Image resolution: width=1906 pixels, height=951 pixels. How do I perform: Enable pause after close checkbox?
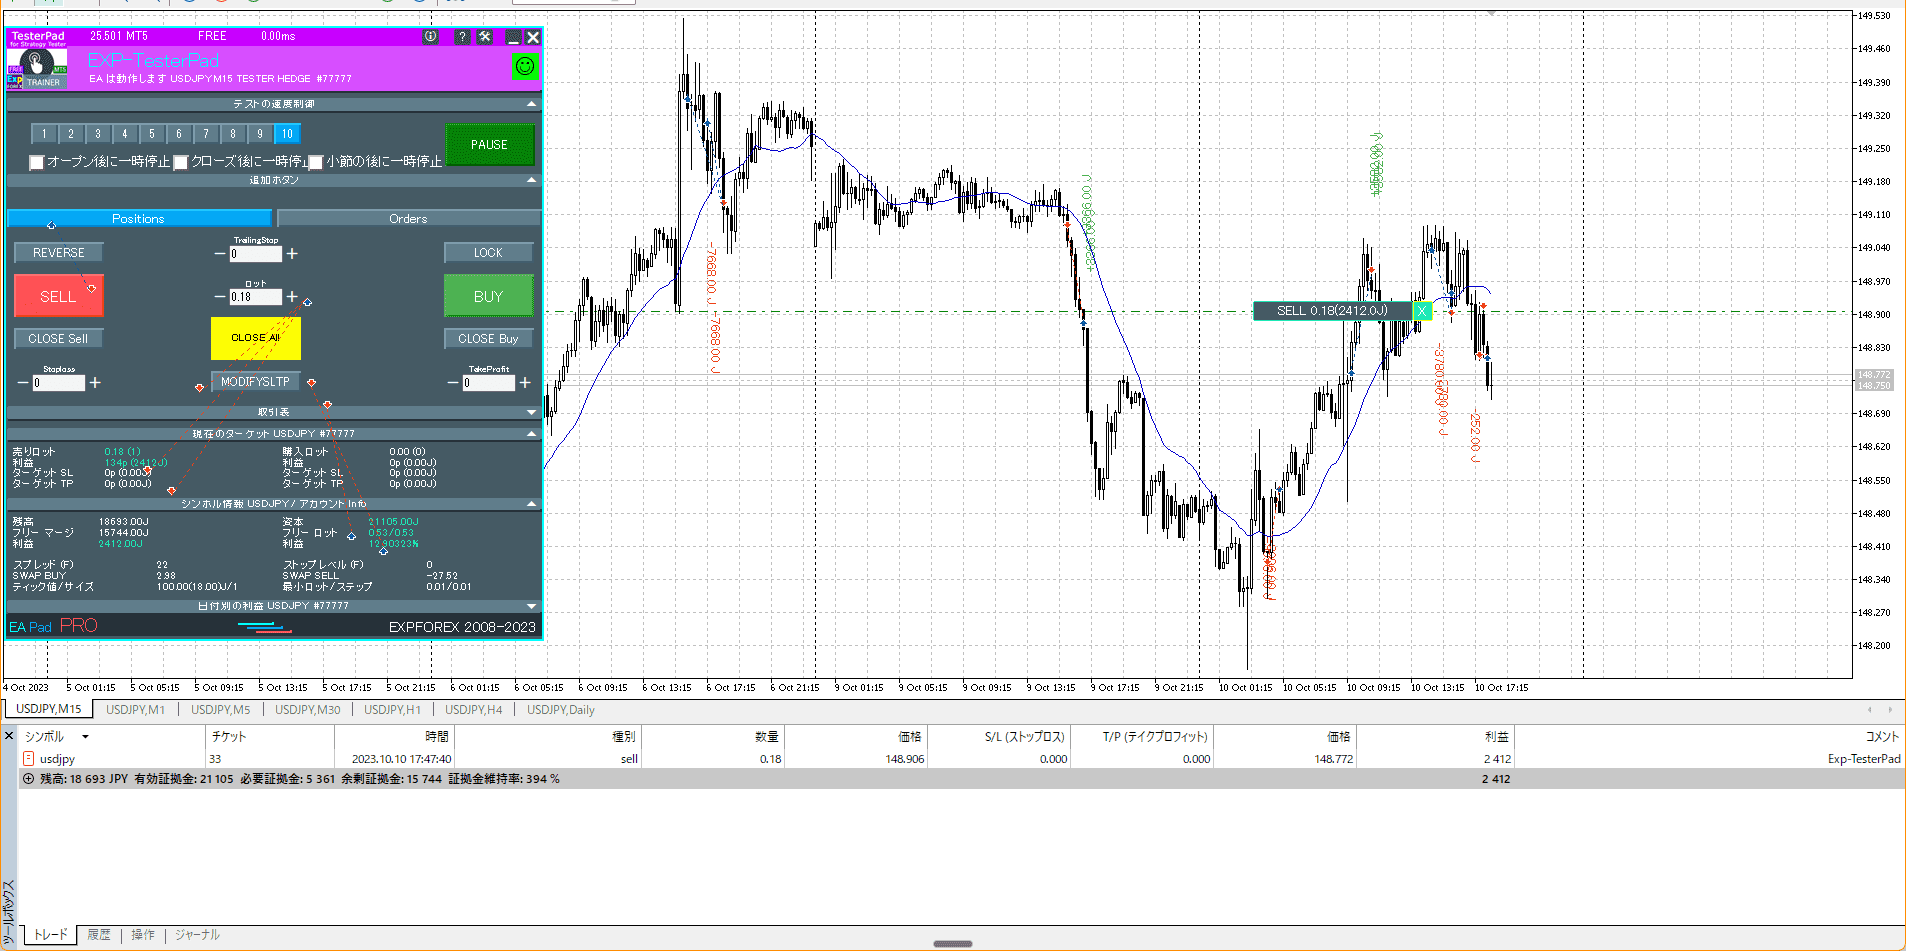(181, 162)
